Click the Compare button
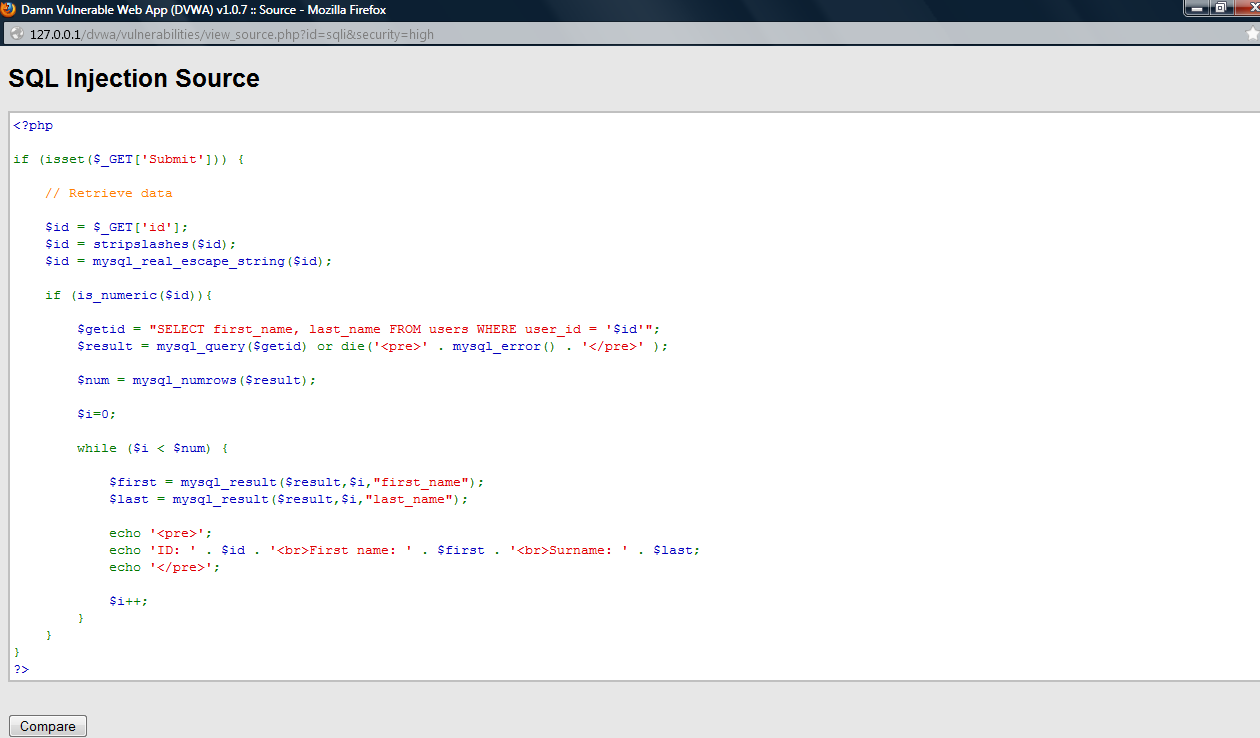 tap(48, 726)
